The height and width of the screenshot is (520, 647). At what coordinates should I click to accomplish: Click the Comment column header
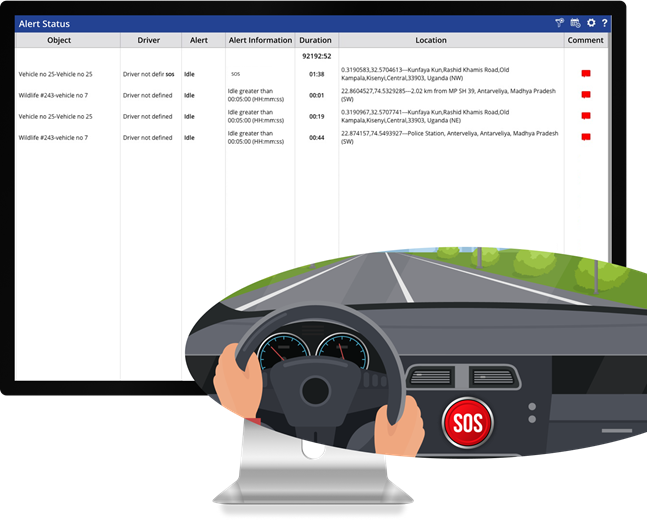pyautogui.click(x=585, y=41)
